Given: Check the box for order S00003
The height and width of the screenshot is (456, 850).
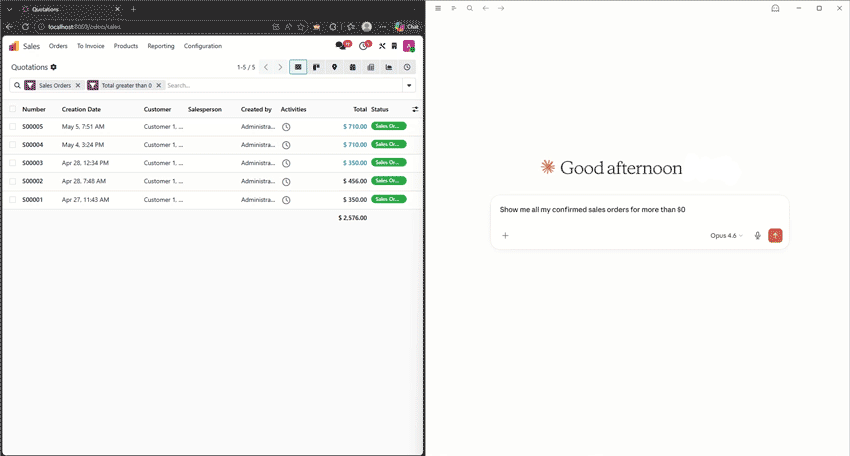Looking at the screenshot, I should tap(12, 163).
